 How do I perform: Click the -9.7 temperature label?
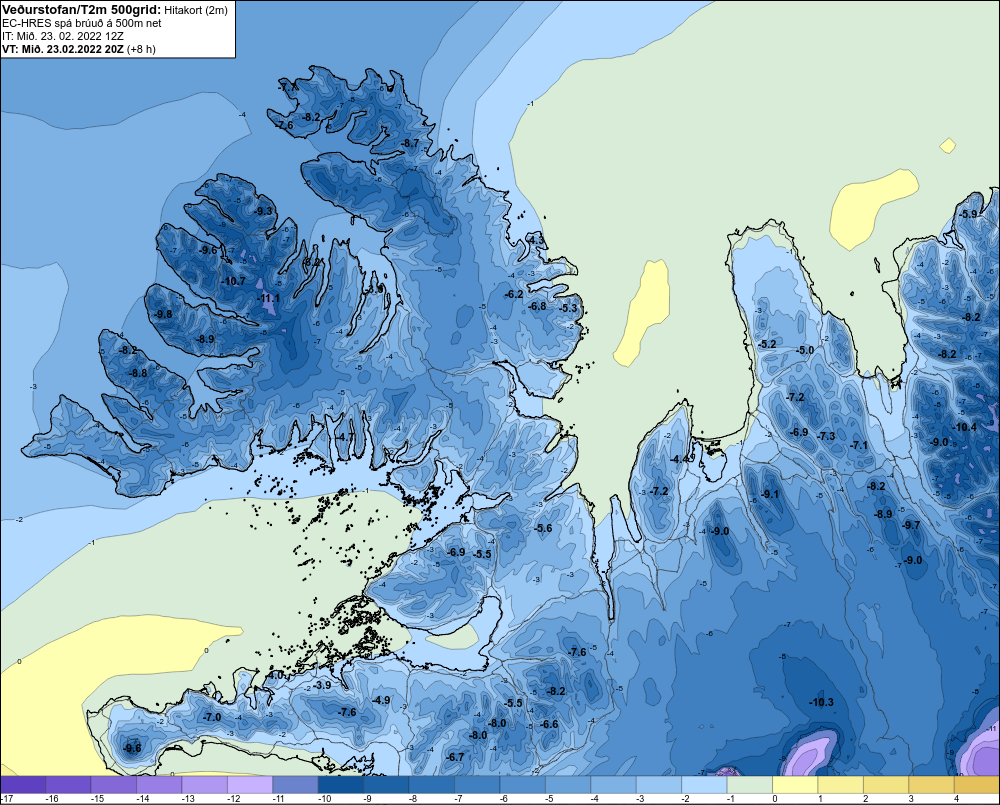[911, 525]
